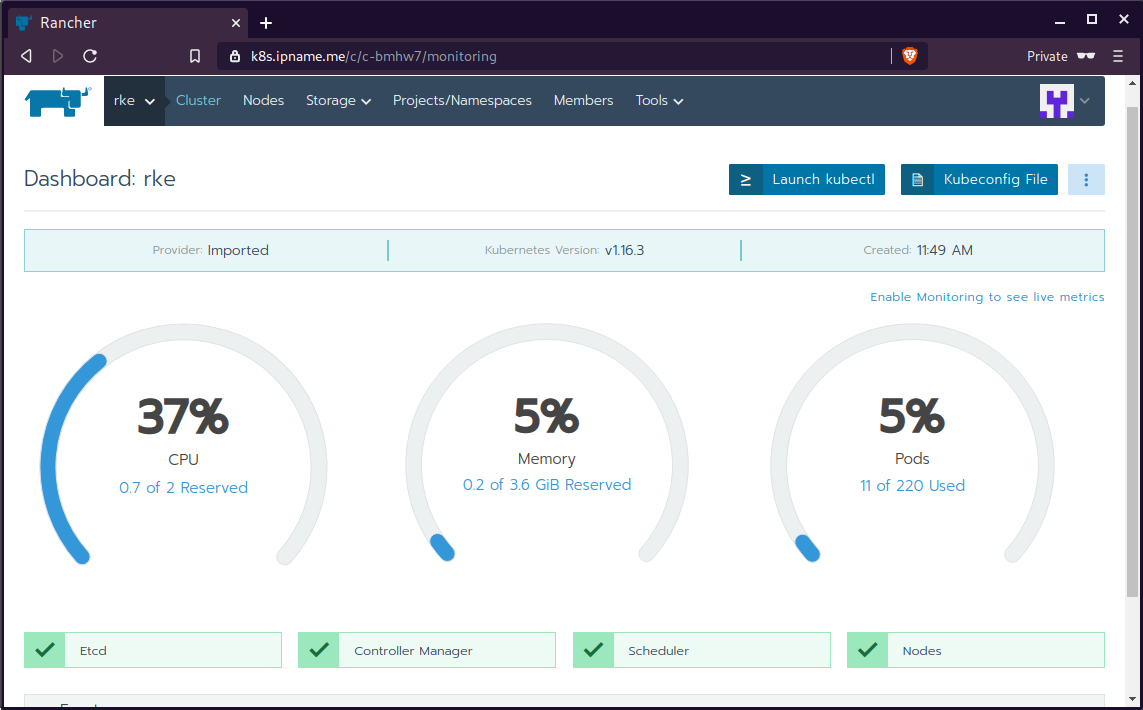This screenshot has height=710, width=1143.
Task: Click the vertical ellipsis actions button
Action: [1086, 180]
